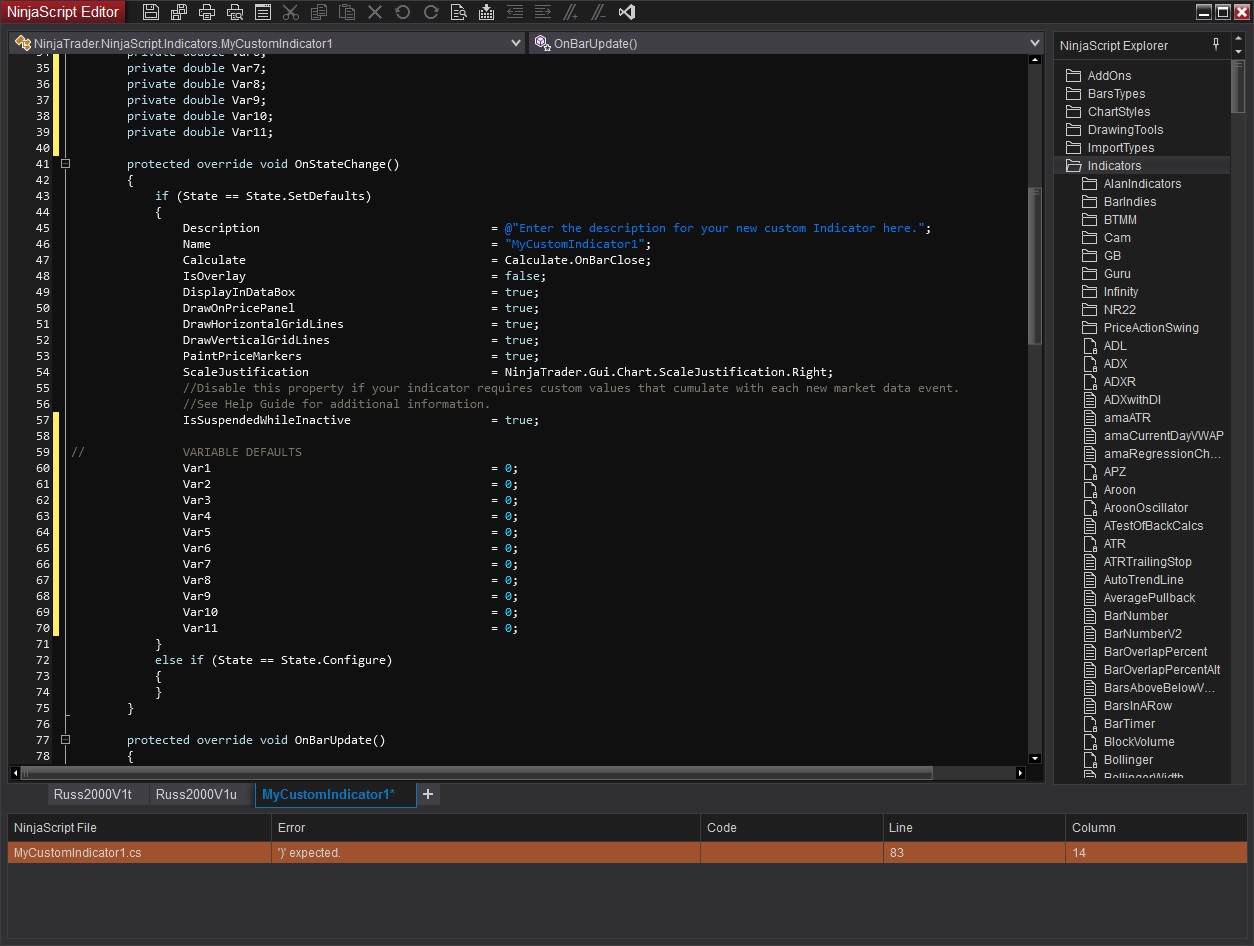Click the Uncomment selection icon

pos(599,13)
